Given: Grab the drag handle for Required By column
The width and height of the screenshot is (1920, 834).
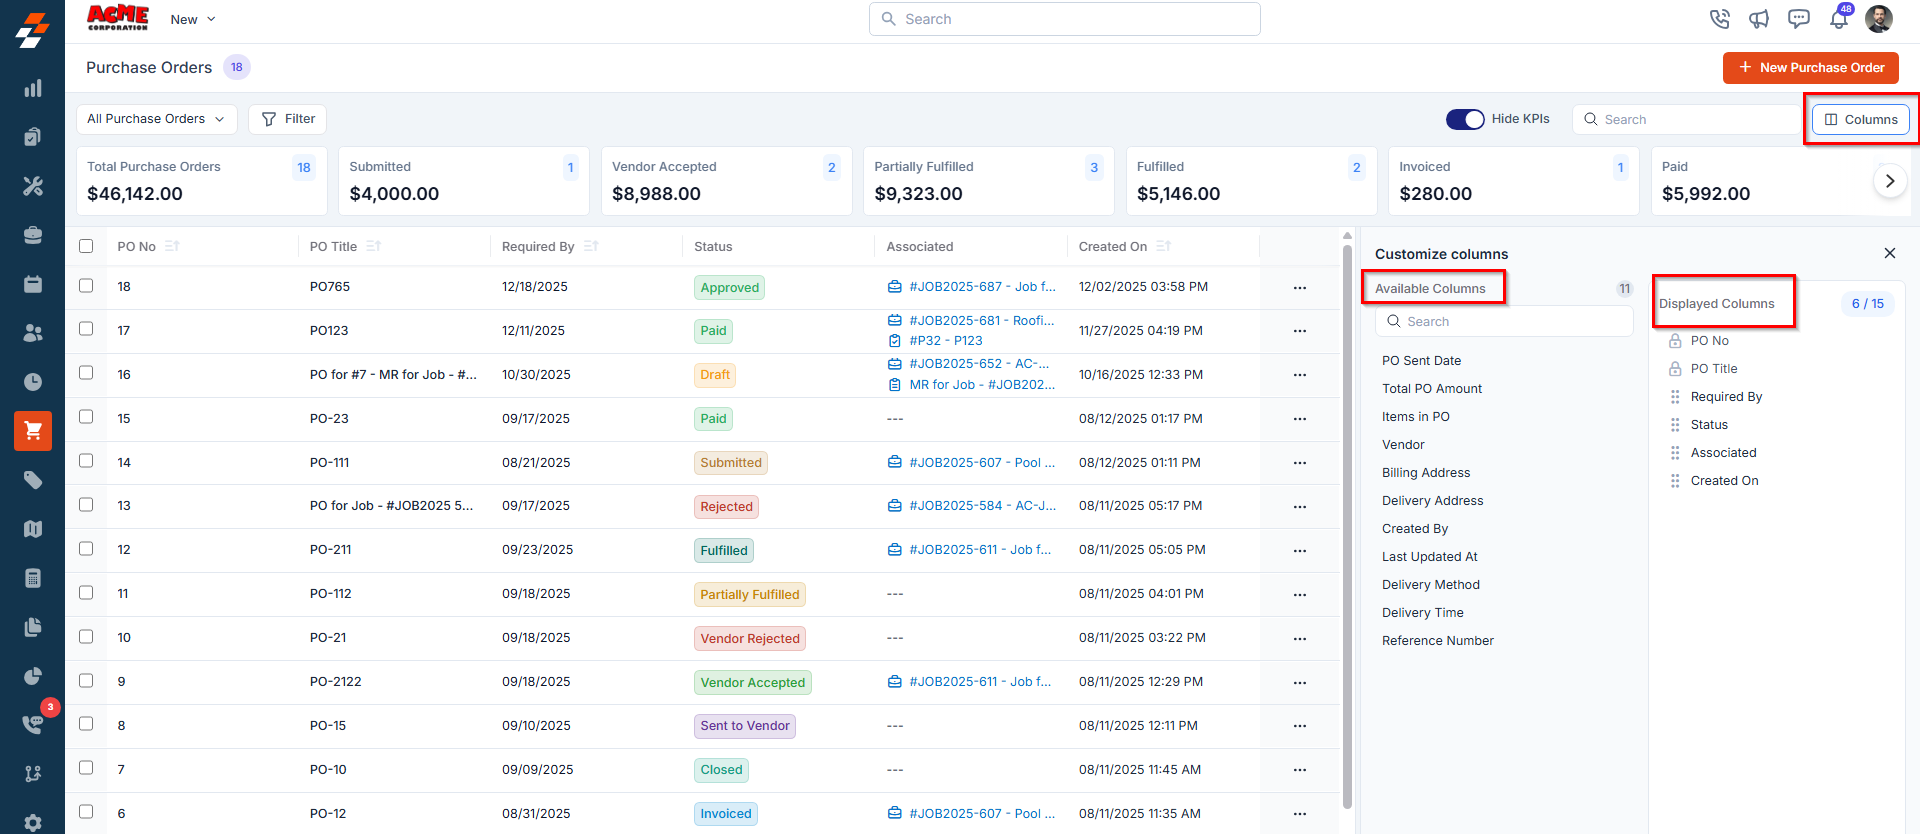Looking at the screenshot, I should coord(1675,397).
